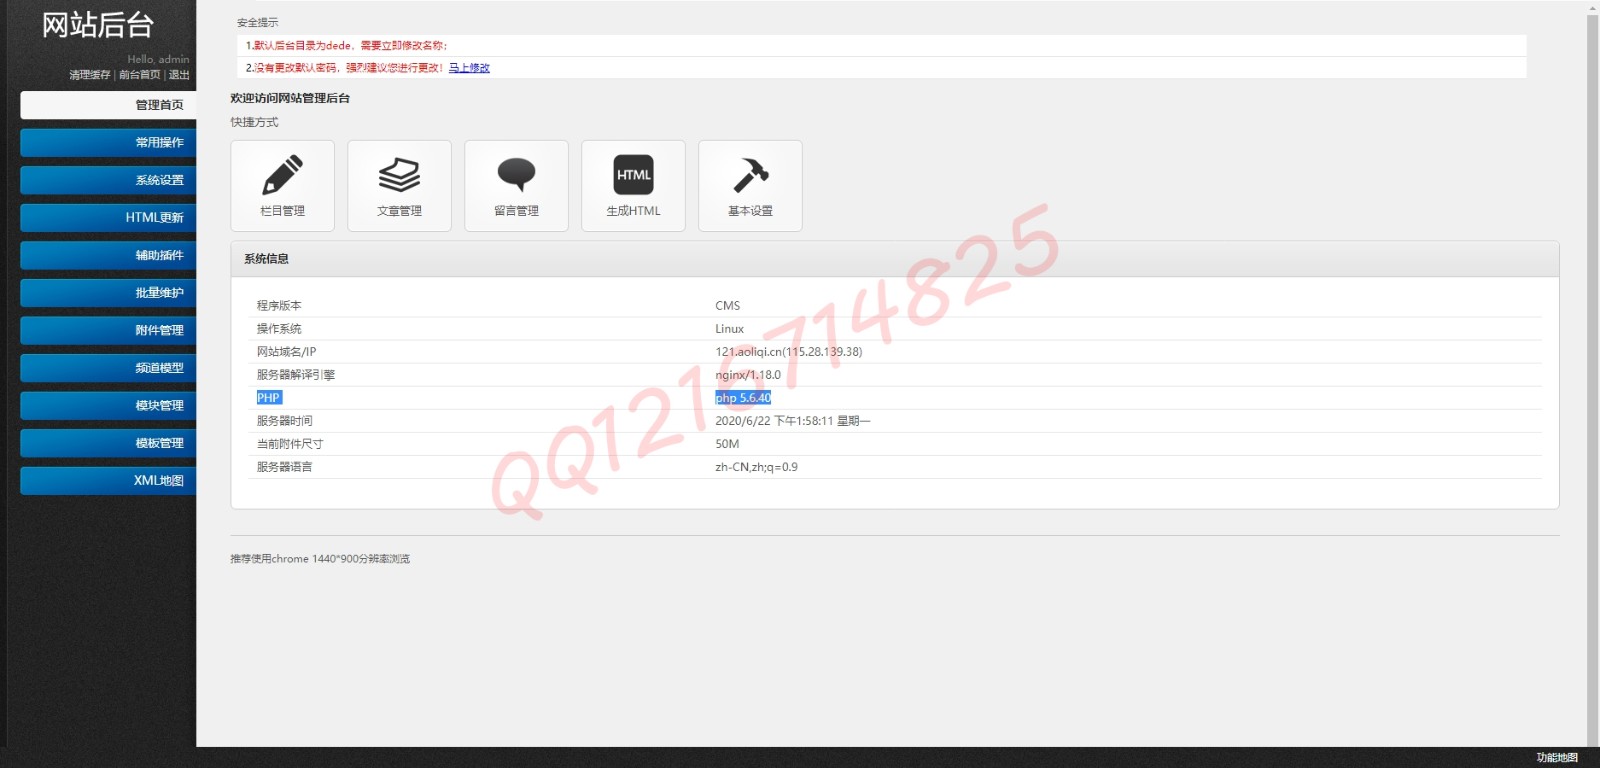This screenshot has width=1600, height=768.
Task: Open HTML更新 sidebar menu
Action: coord(108,217)
